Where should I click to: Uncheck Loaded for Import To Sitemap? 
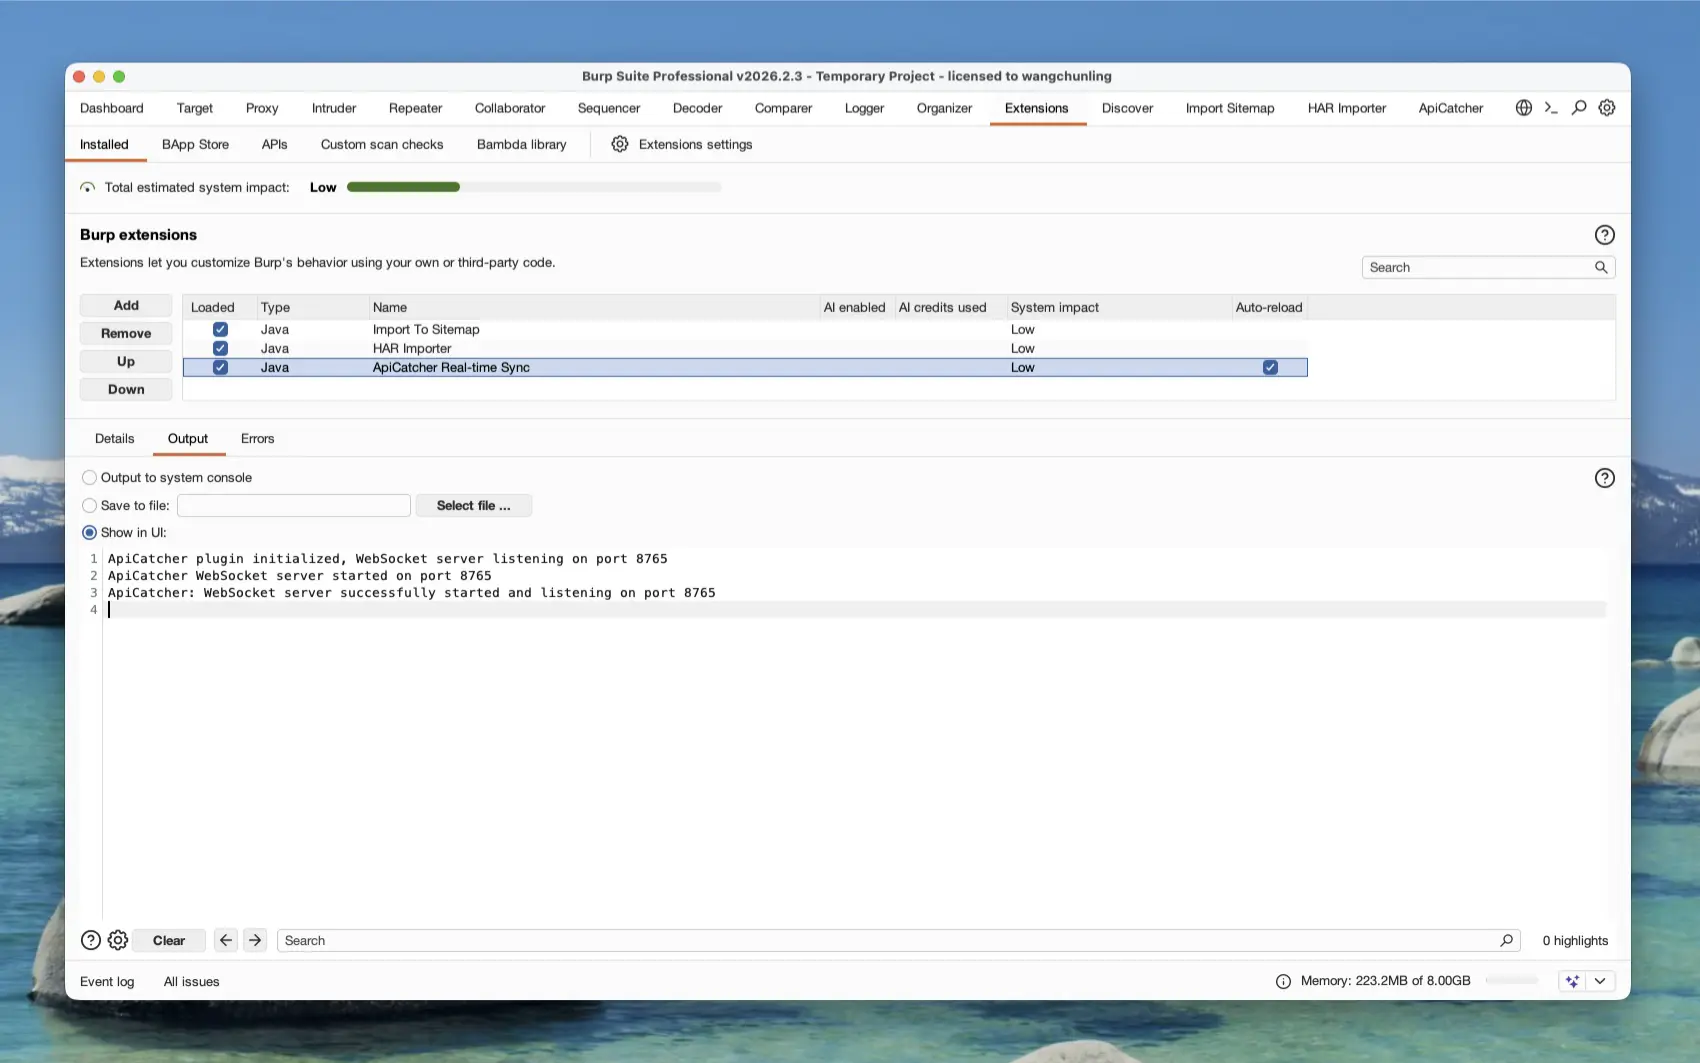point(220,329)
